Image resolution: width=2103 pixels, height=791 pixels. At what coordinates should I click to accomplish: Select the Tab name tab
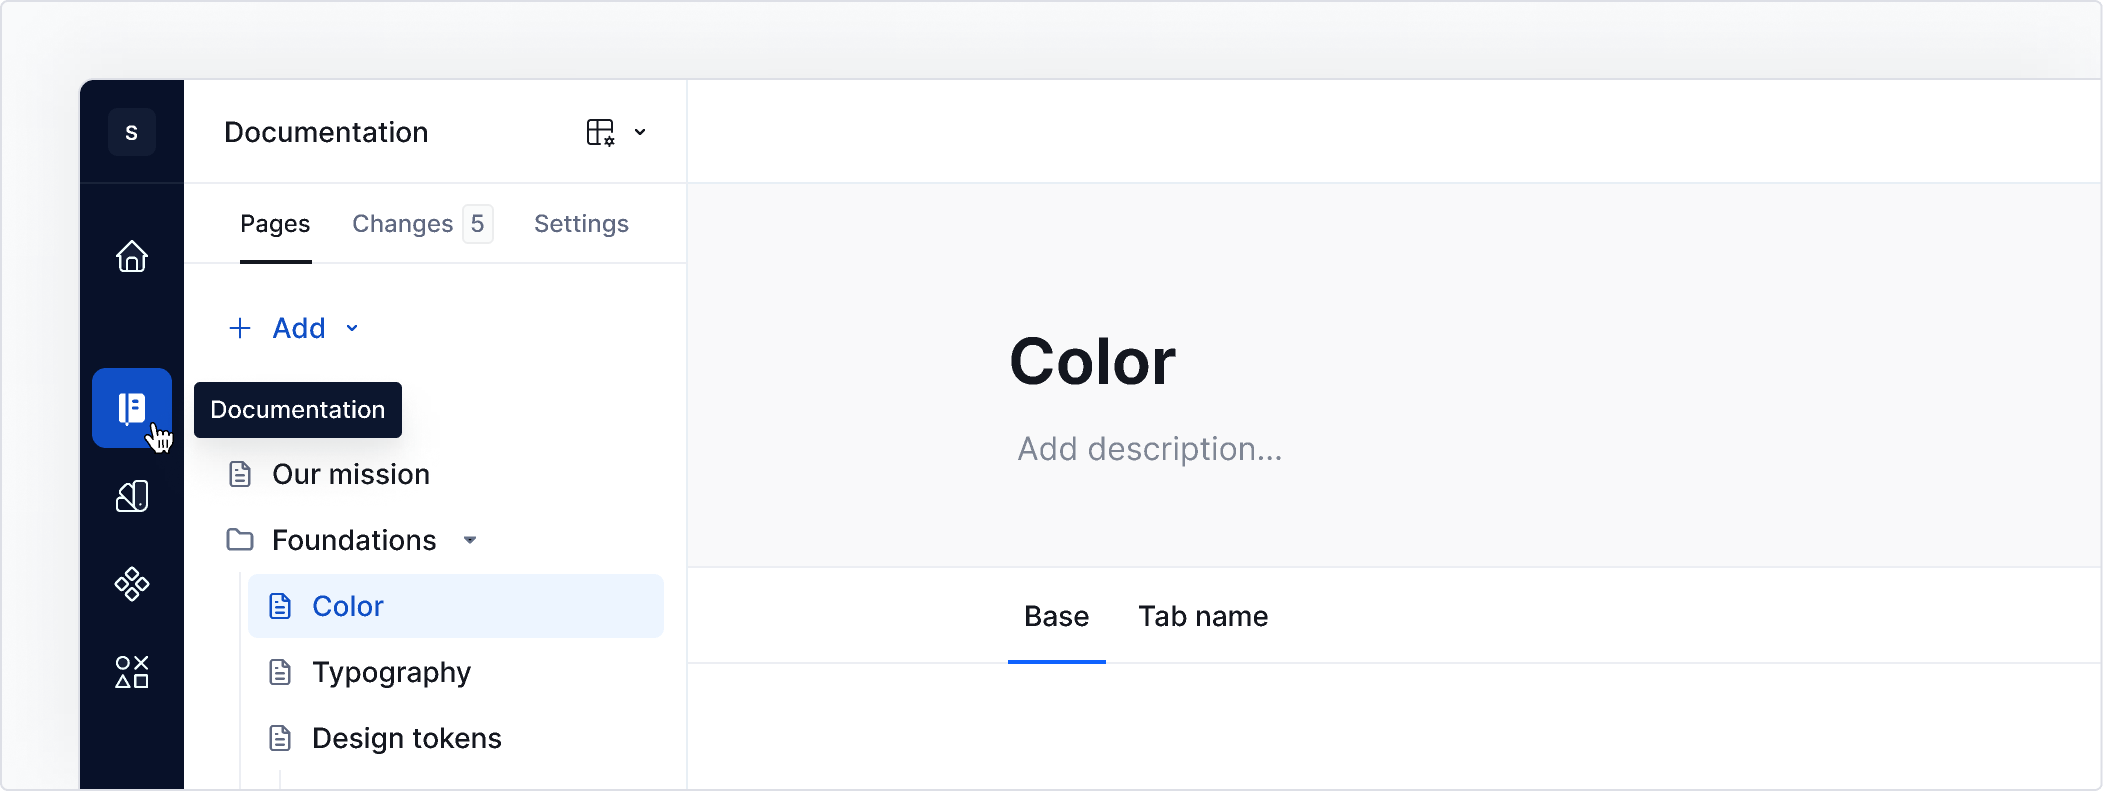[1203, 616]
